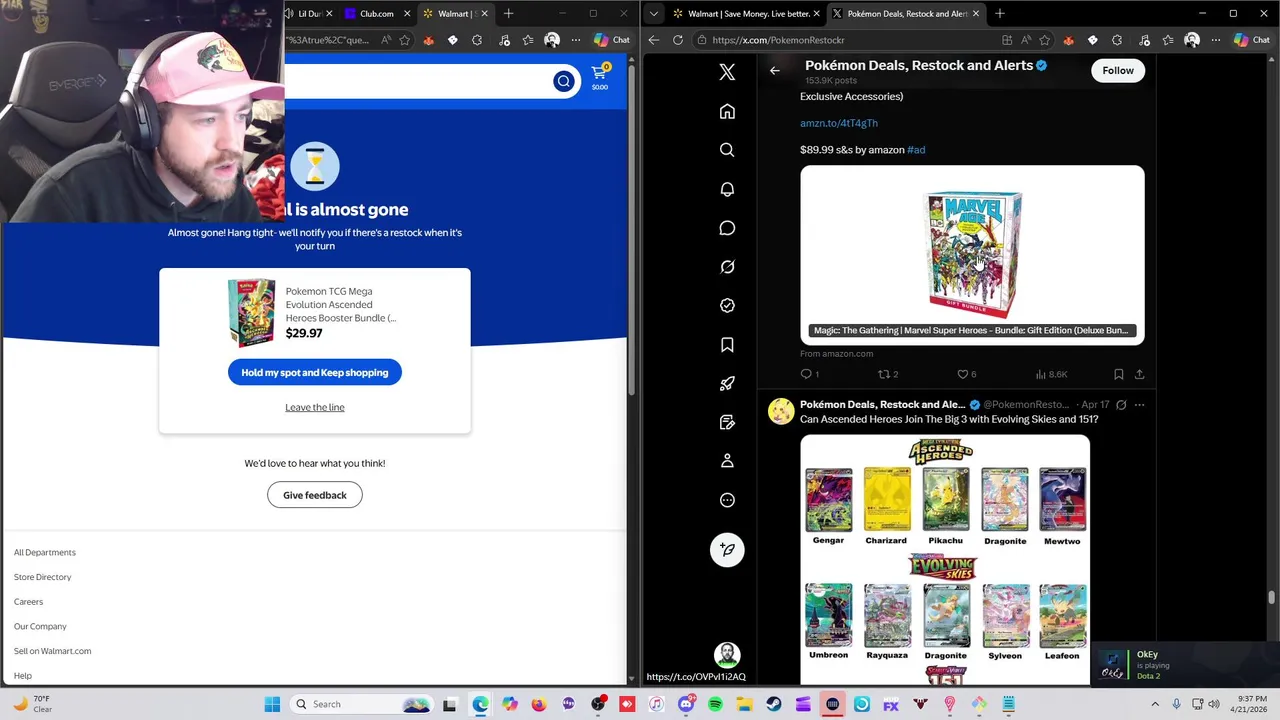Open Copilot Chat in Walmart browser window
This screenshot has height=720, width=1280.
[612, 40]
